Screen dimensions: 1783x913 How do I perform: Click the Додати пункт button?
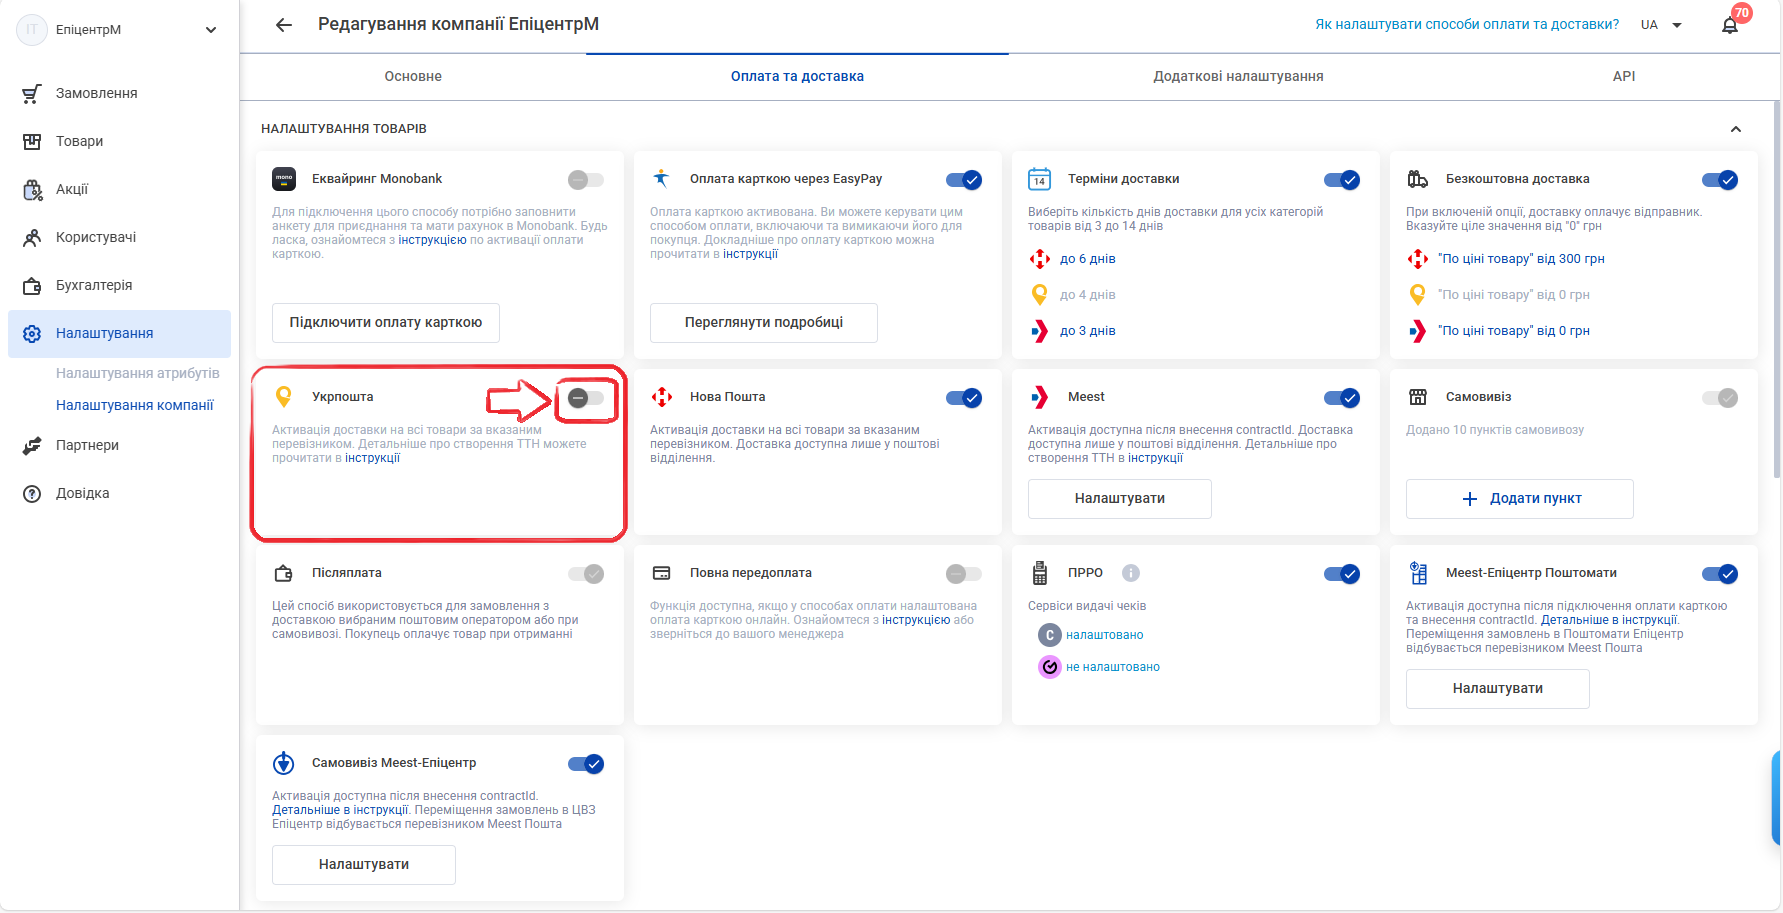coord(1520,499)
